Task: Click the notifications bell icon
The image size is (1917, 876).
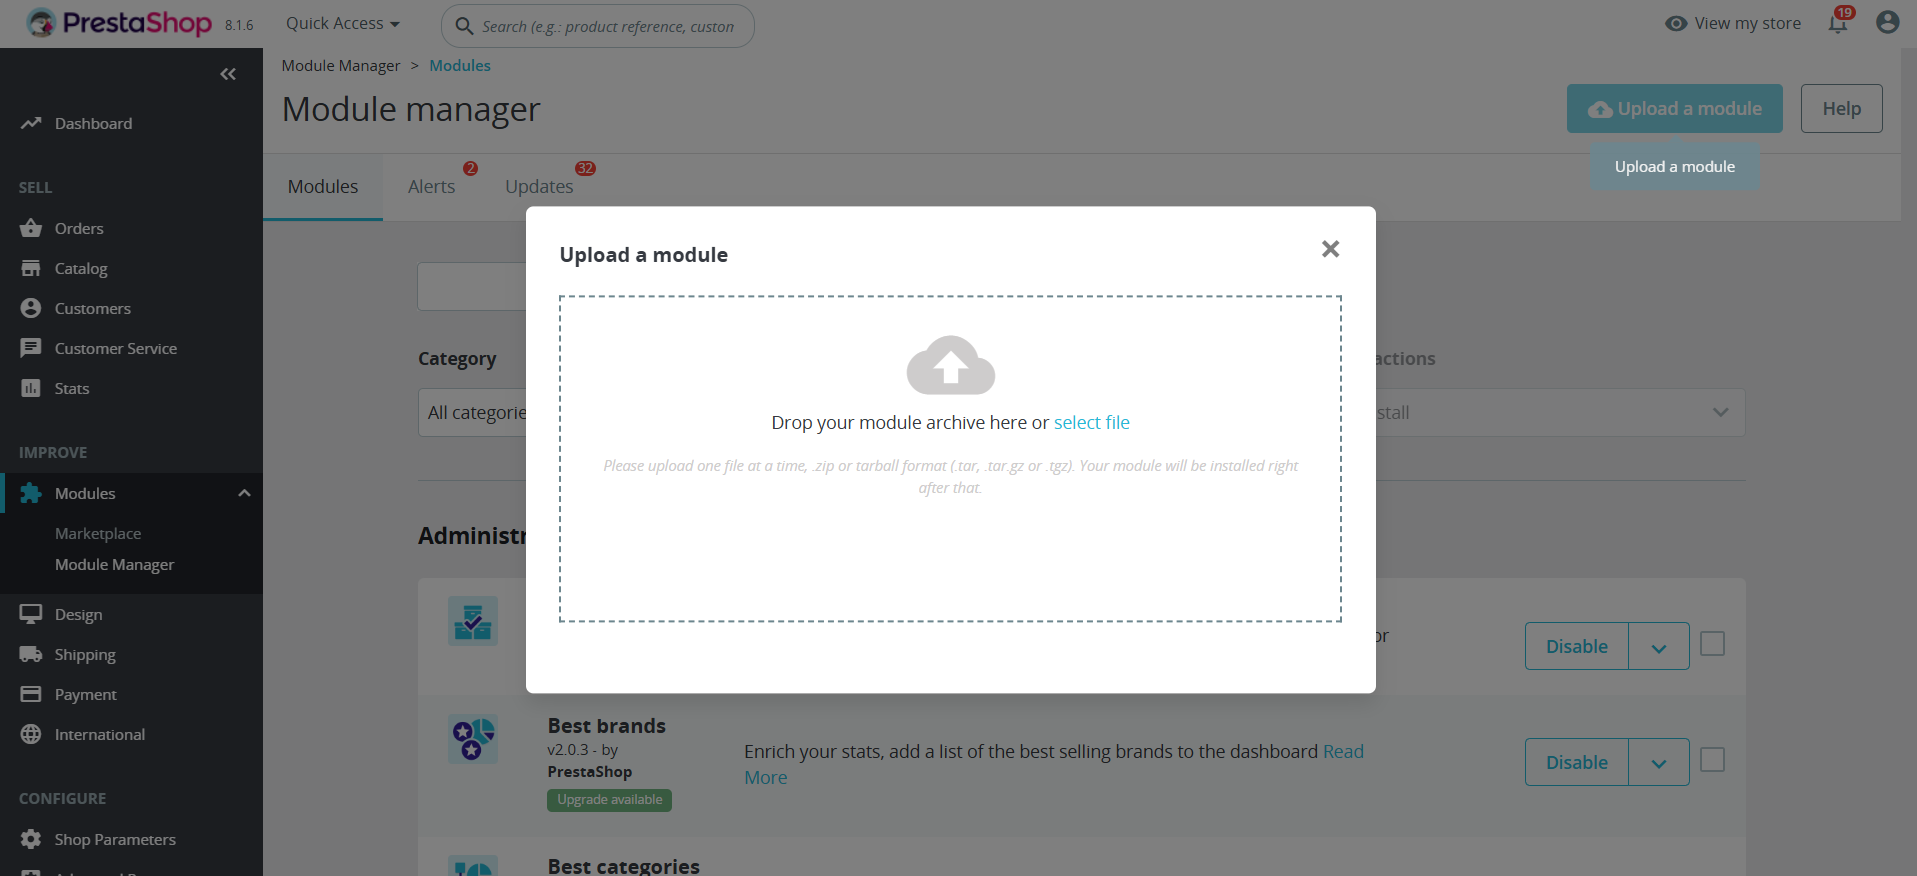Action: pos(1838,23)
